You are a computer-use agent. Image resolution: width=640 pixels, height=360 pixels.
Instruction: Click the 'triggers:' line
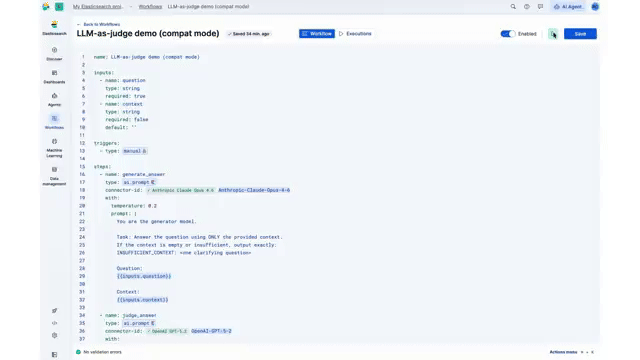(107, 143)
